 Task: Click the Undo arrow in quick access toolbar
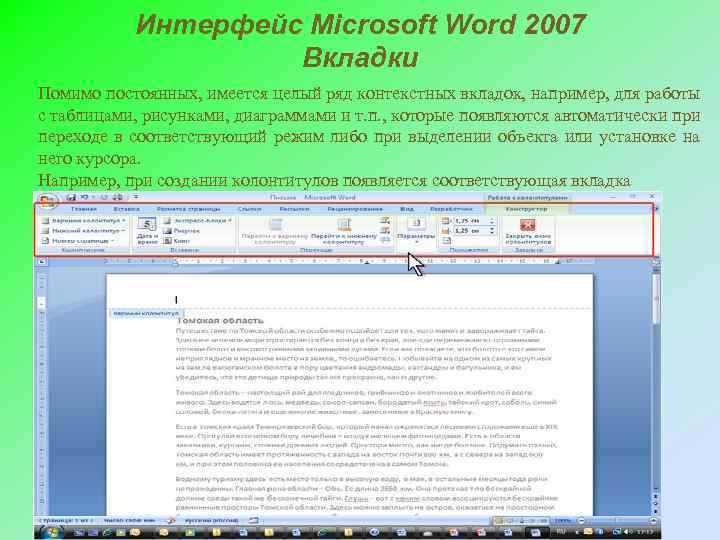(84, 197)
